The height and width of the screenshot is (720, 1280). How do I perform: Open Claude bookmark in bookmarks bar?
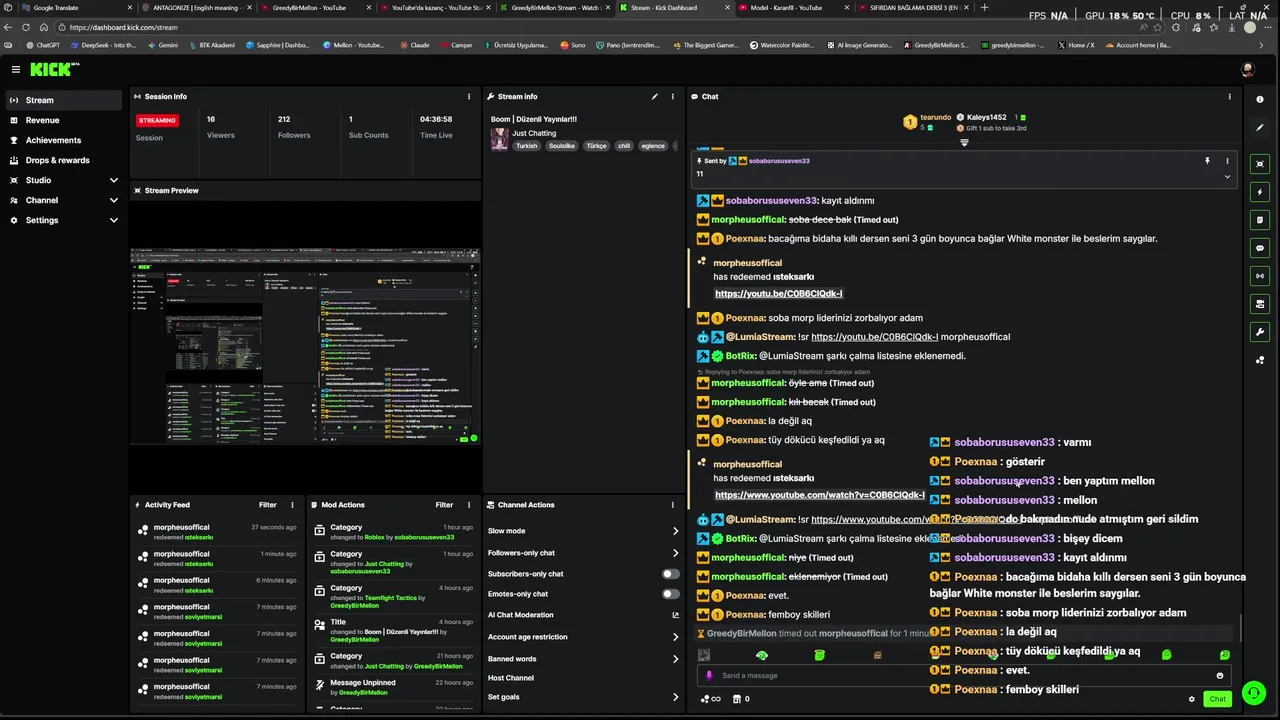(414, 45)
